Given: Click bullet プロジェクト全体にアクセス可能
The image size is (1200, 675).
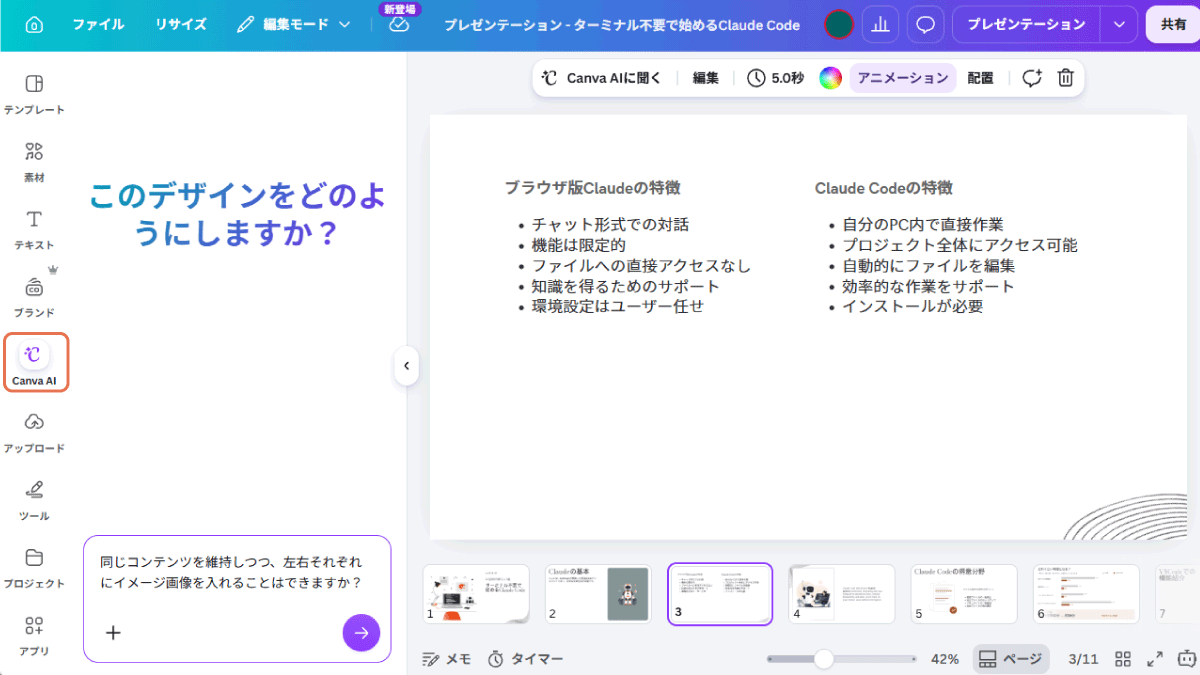Looking at the screenshot, I should (960, 245).
